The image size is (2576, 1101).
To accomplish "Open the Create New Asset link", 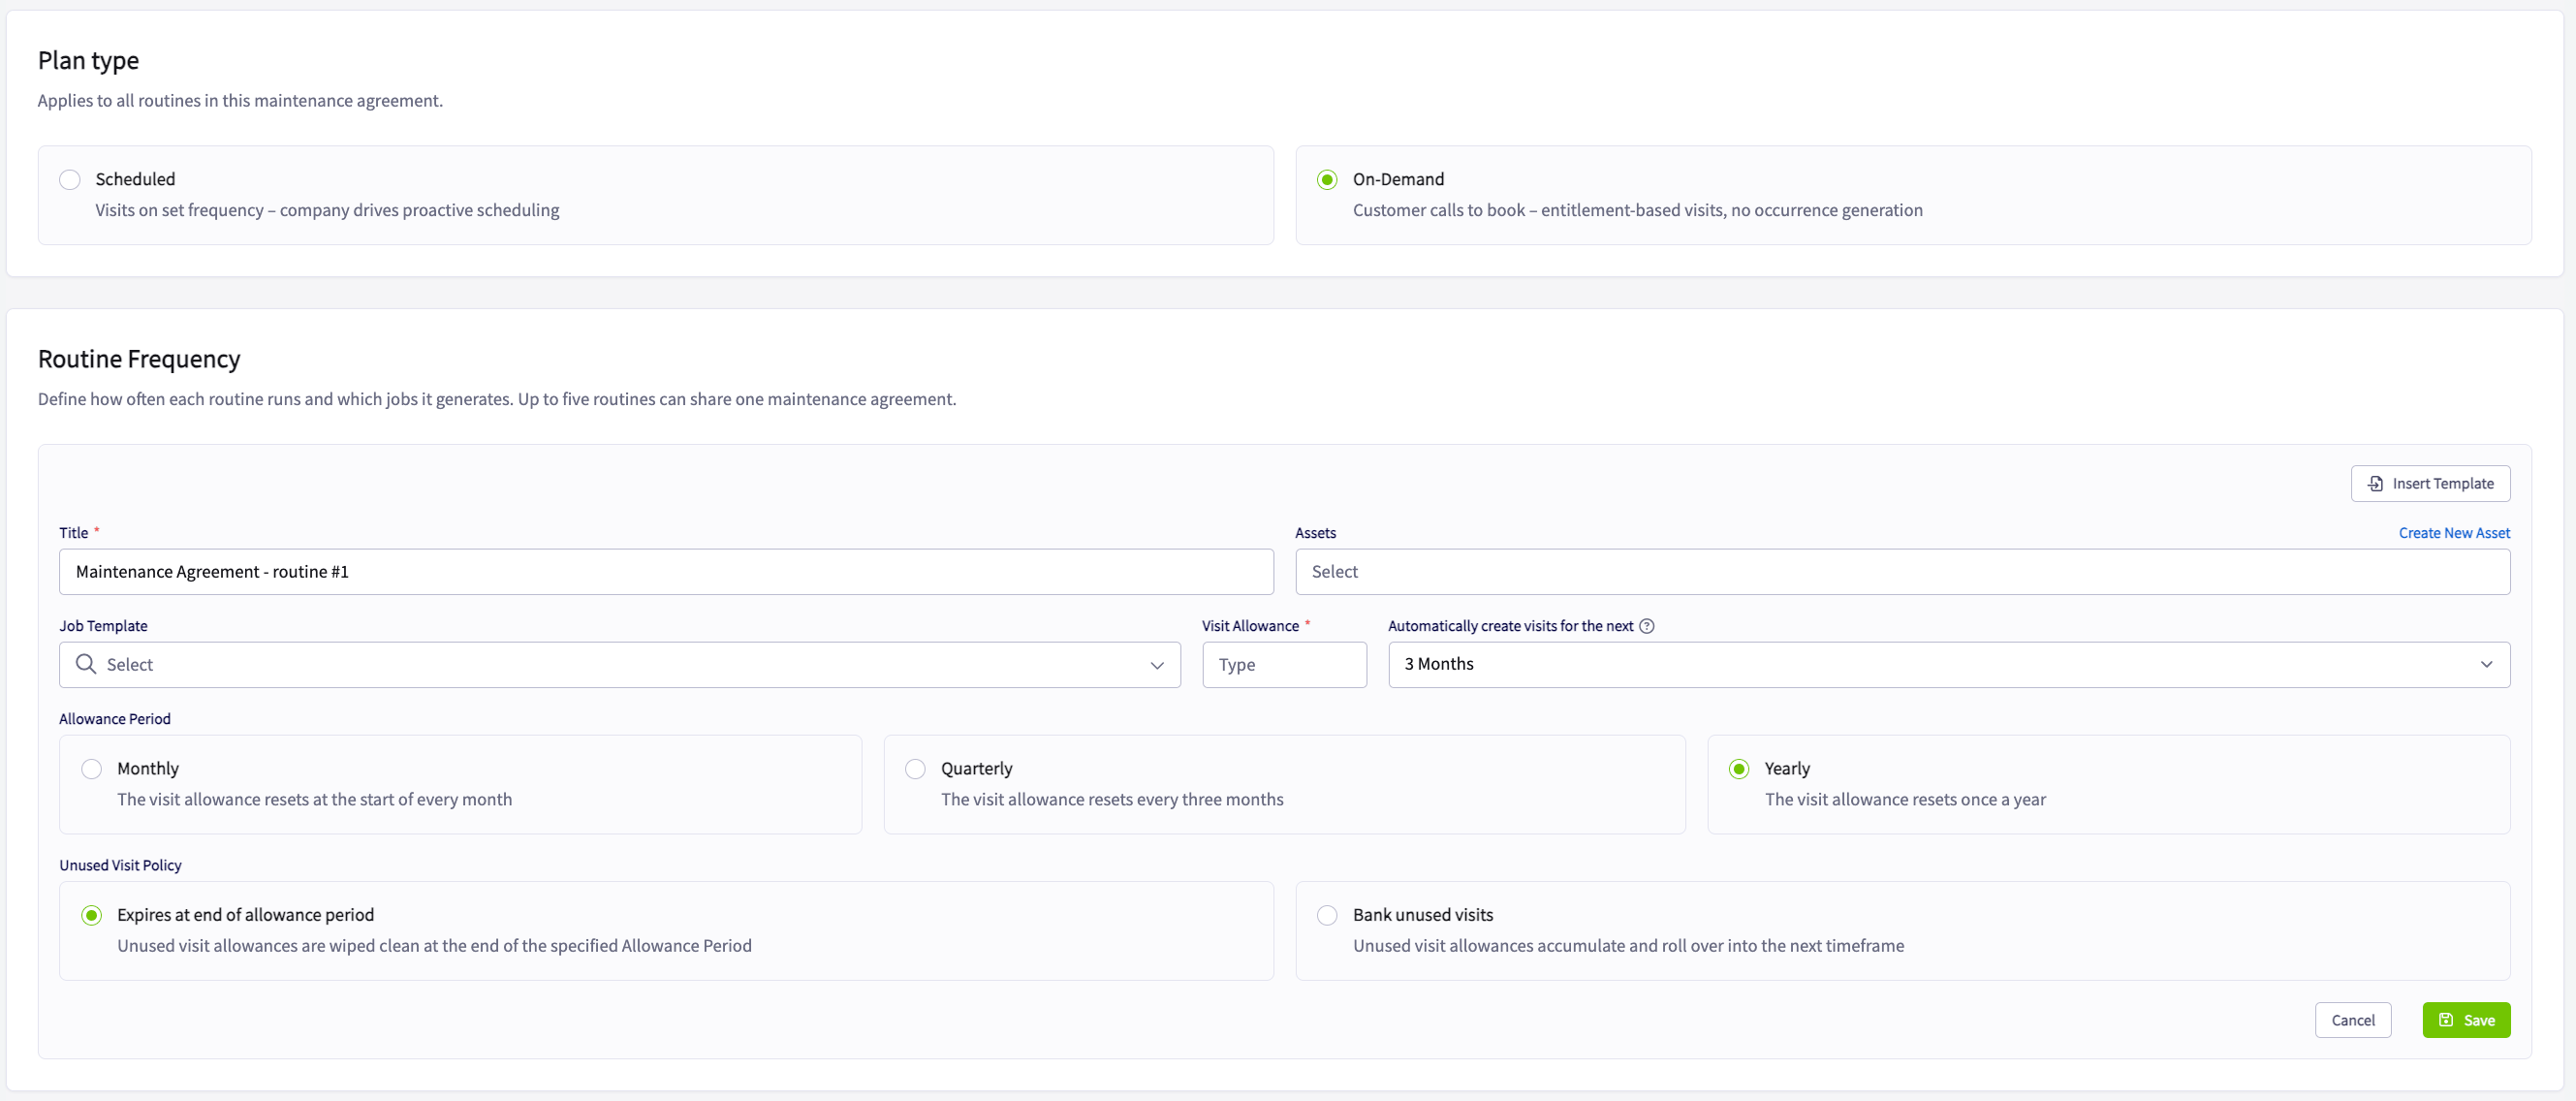I will click(2454, 533).
